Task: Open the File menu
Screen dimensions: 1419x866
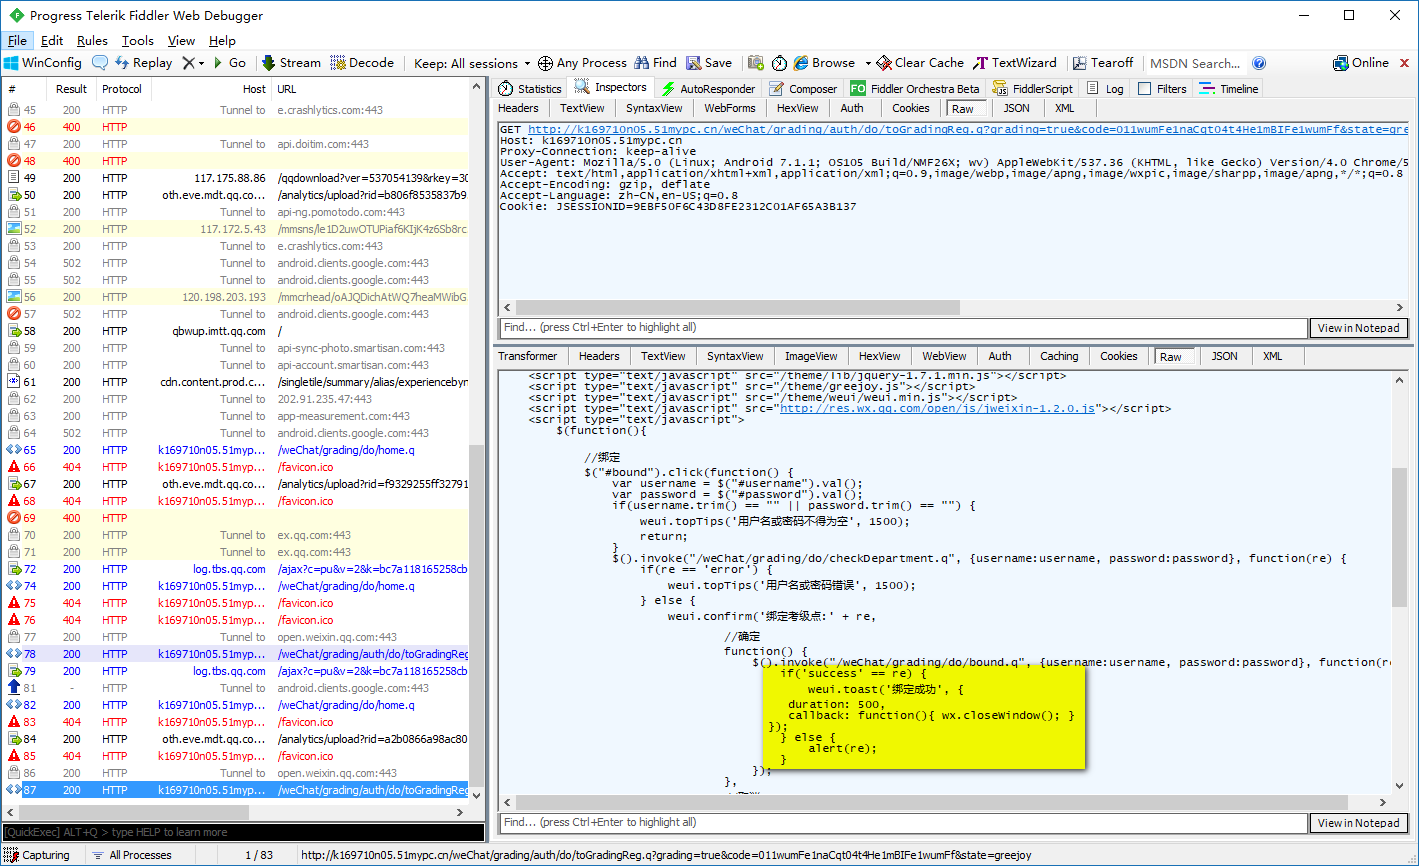Action: 18,41
